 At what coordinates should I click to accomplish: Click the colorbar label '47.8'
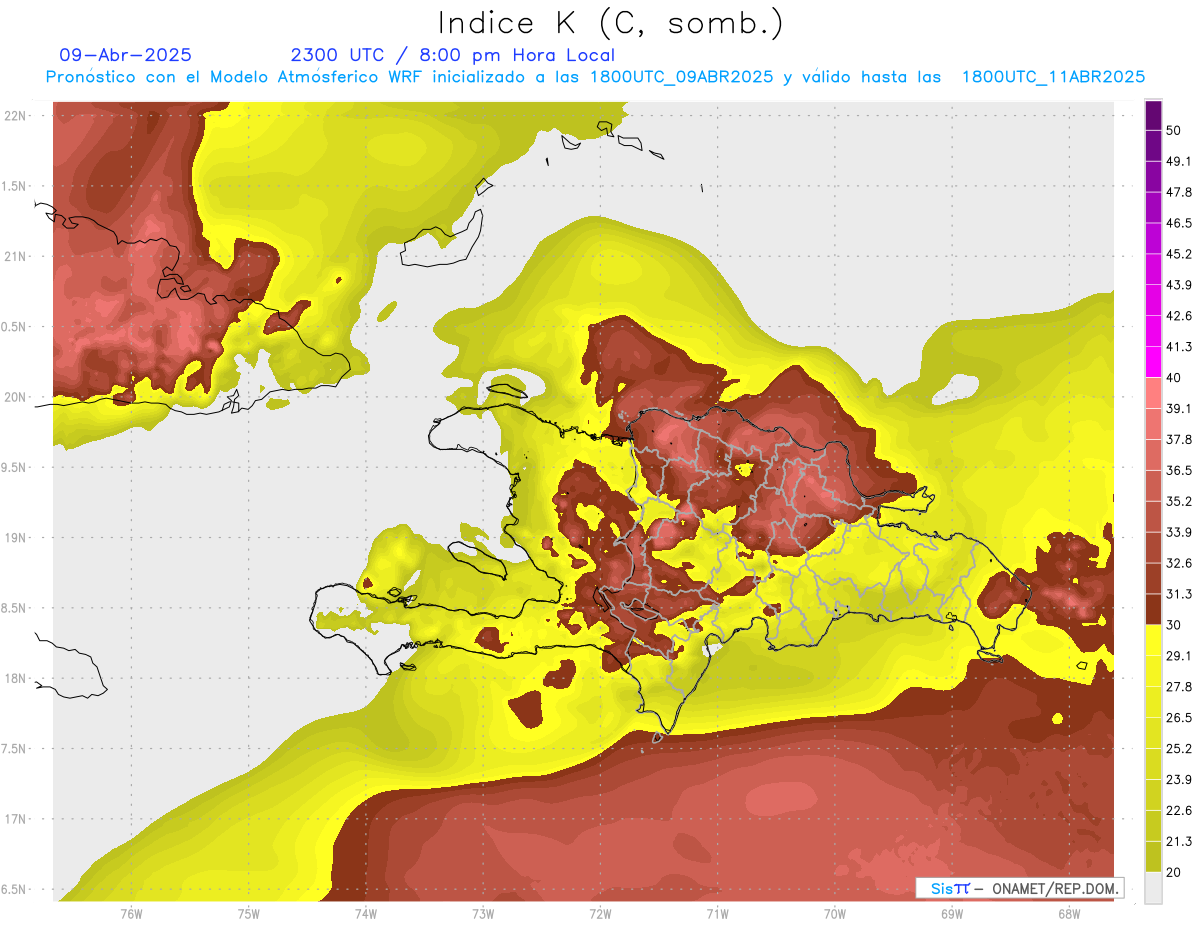pyautogui.click(x=1179, y=193)
